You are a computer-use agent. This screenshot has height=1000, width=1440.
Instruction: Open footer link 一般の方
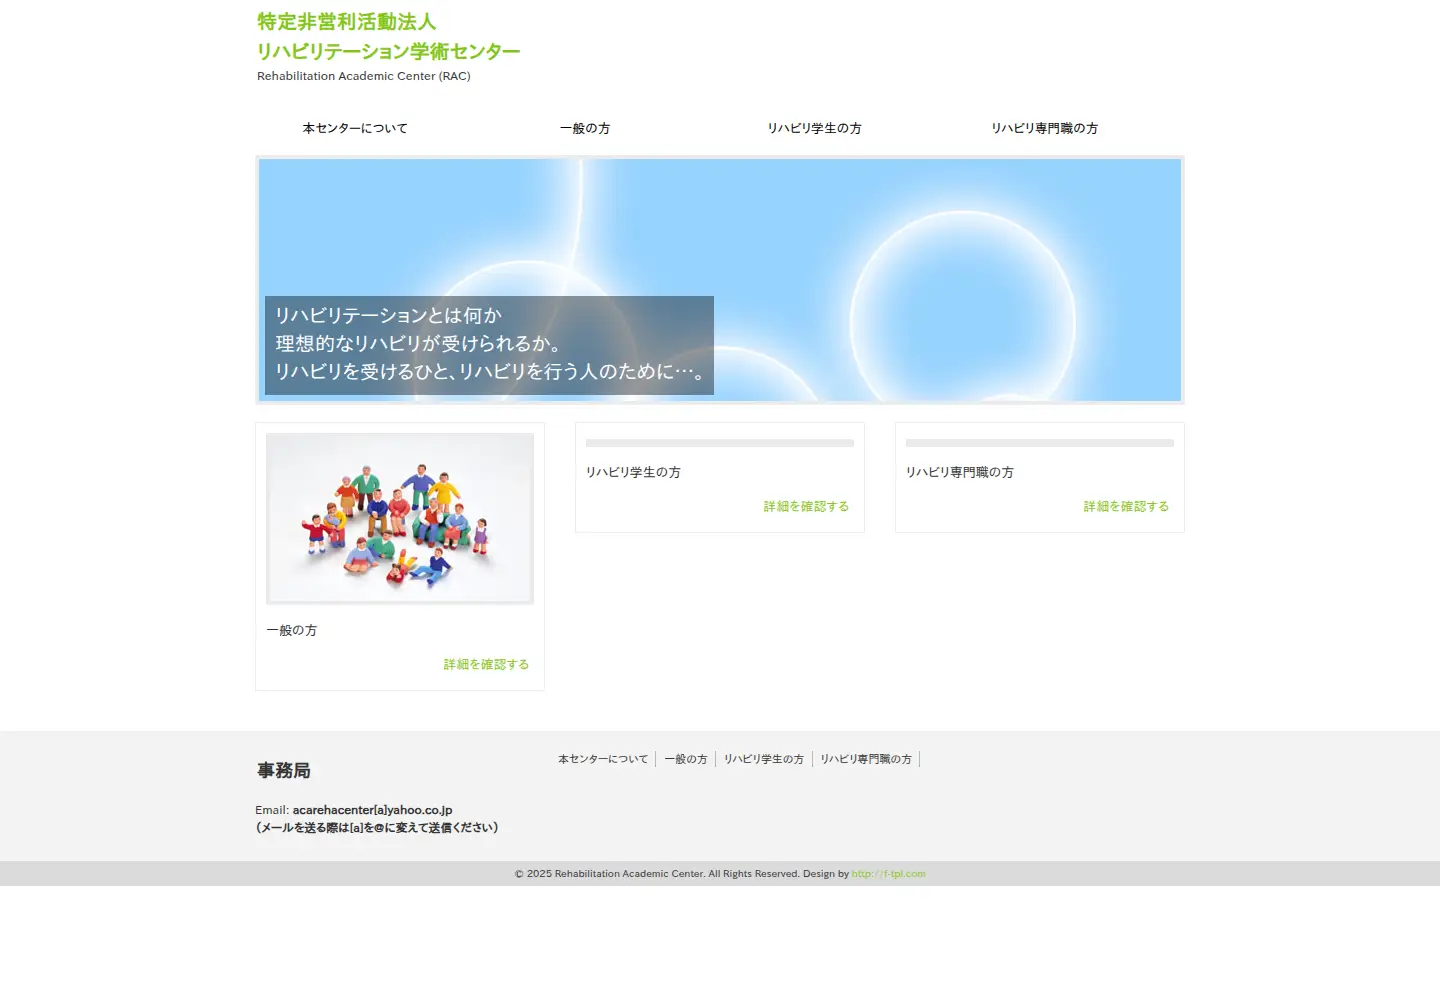[686, 759]
